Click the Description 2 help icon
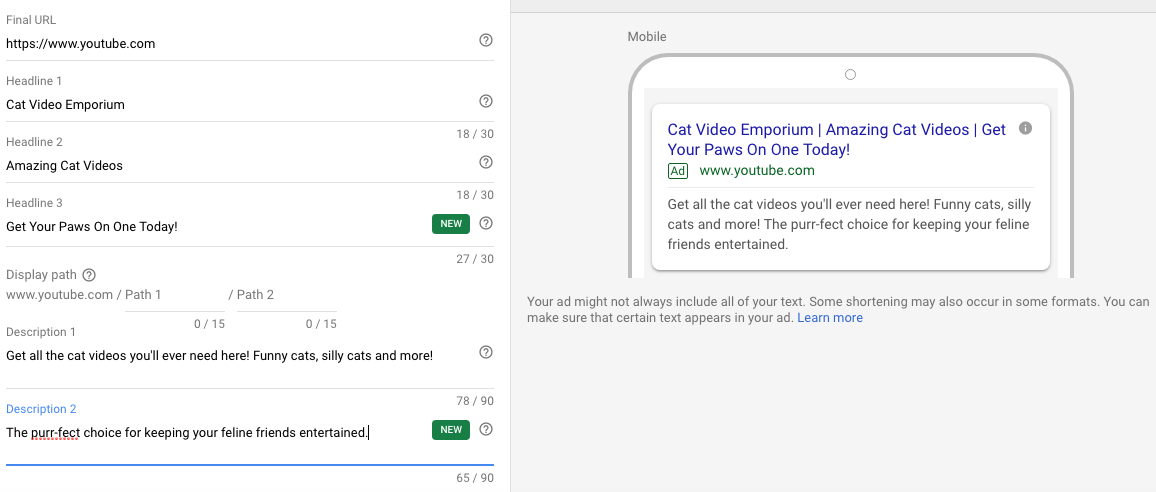 click(x=486, y=429)
